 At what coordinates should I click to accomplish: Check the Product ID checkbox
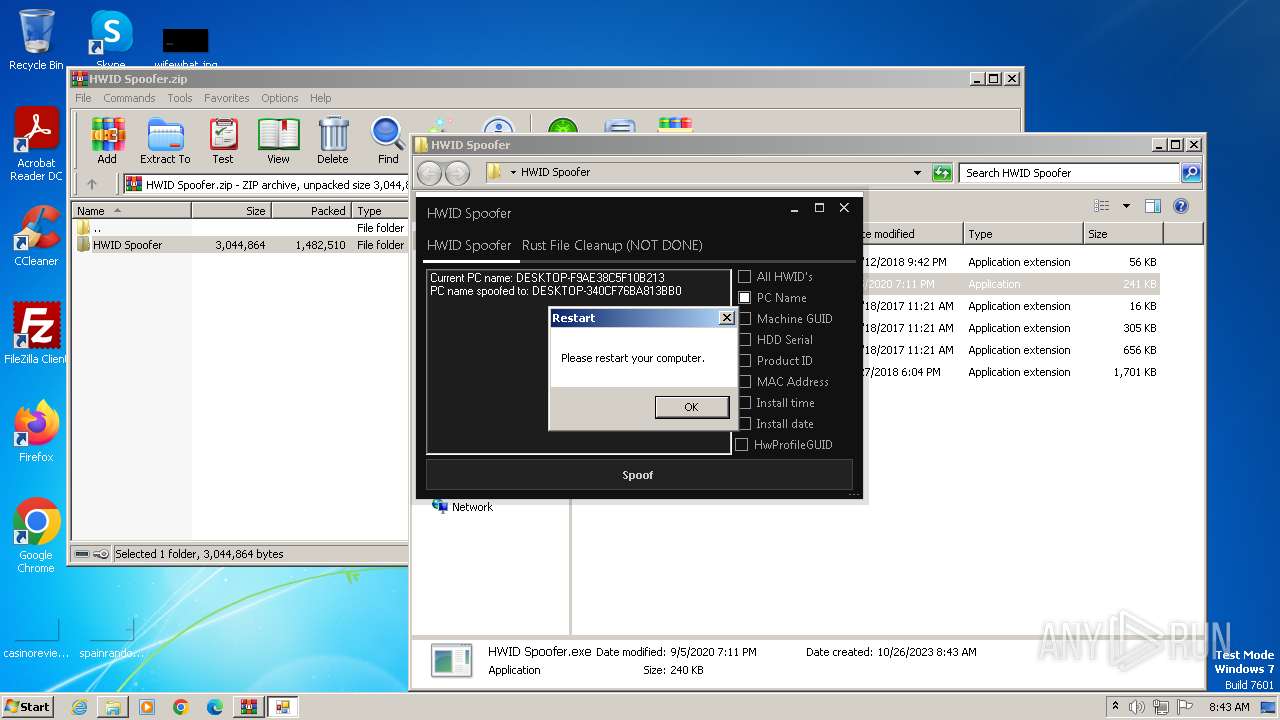pyautogui.click(x=744, y=361)
